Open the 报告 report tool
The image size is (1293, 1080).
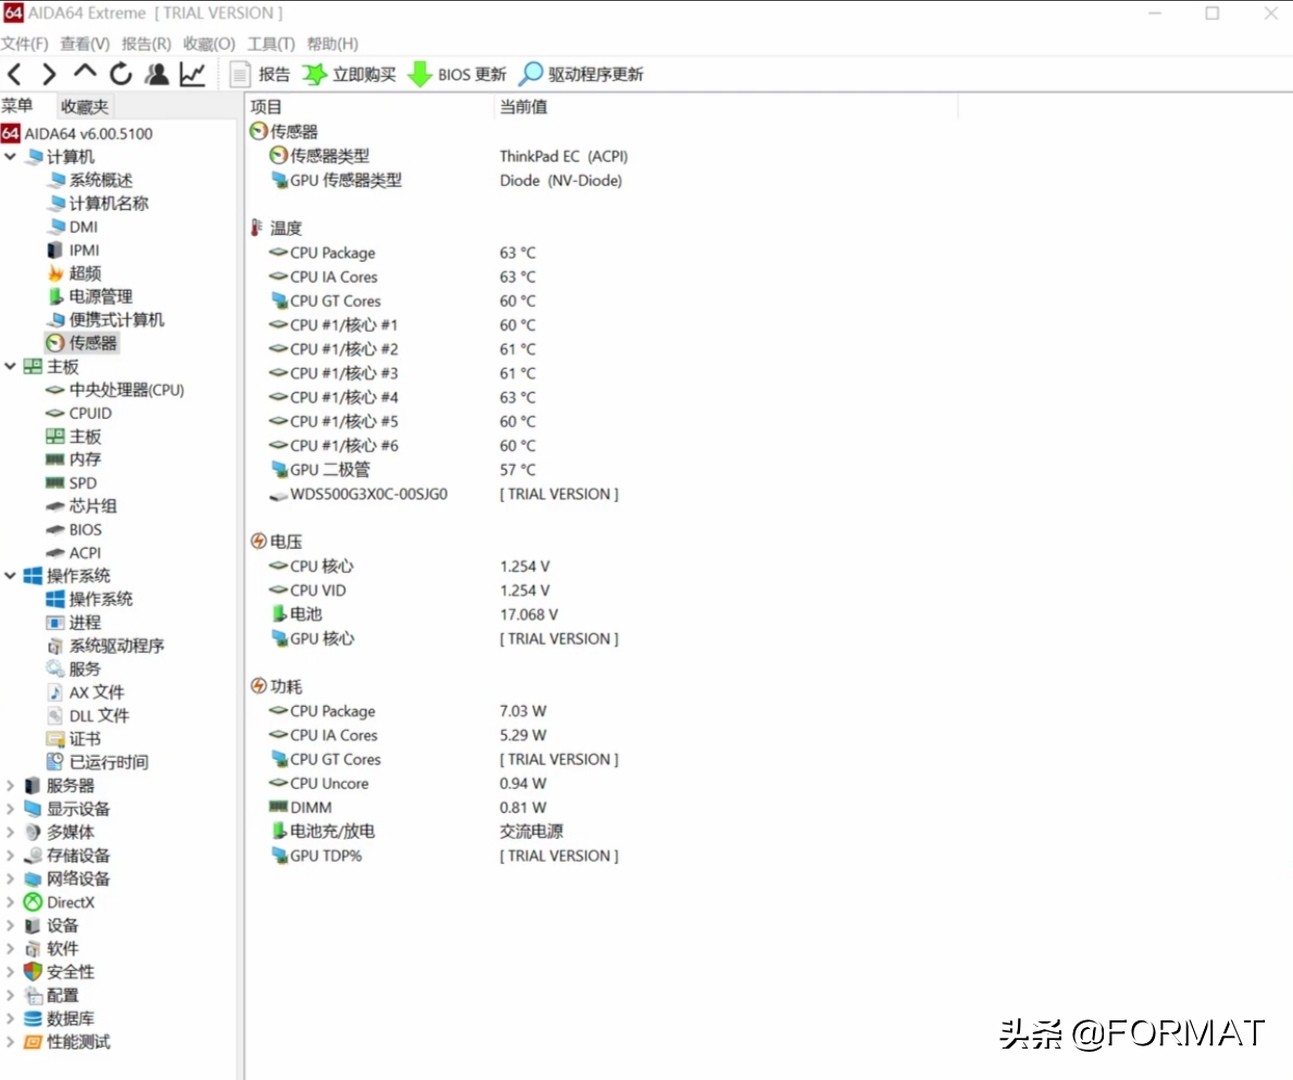(x=260, y=74)
